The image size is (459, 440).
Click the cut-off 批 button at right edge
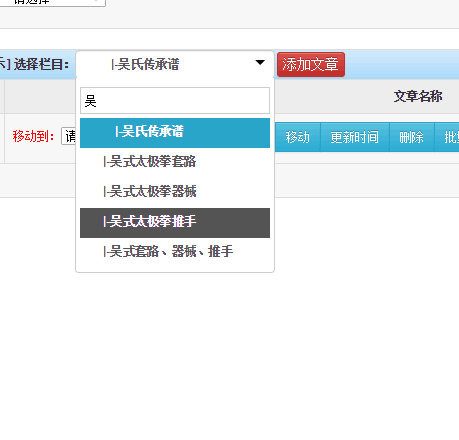point(447,137)
